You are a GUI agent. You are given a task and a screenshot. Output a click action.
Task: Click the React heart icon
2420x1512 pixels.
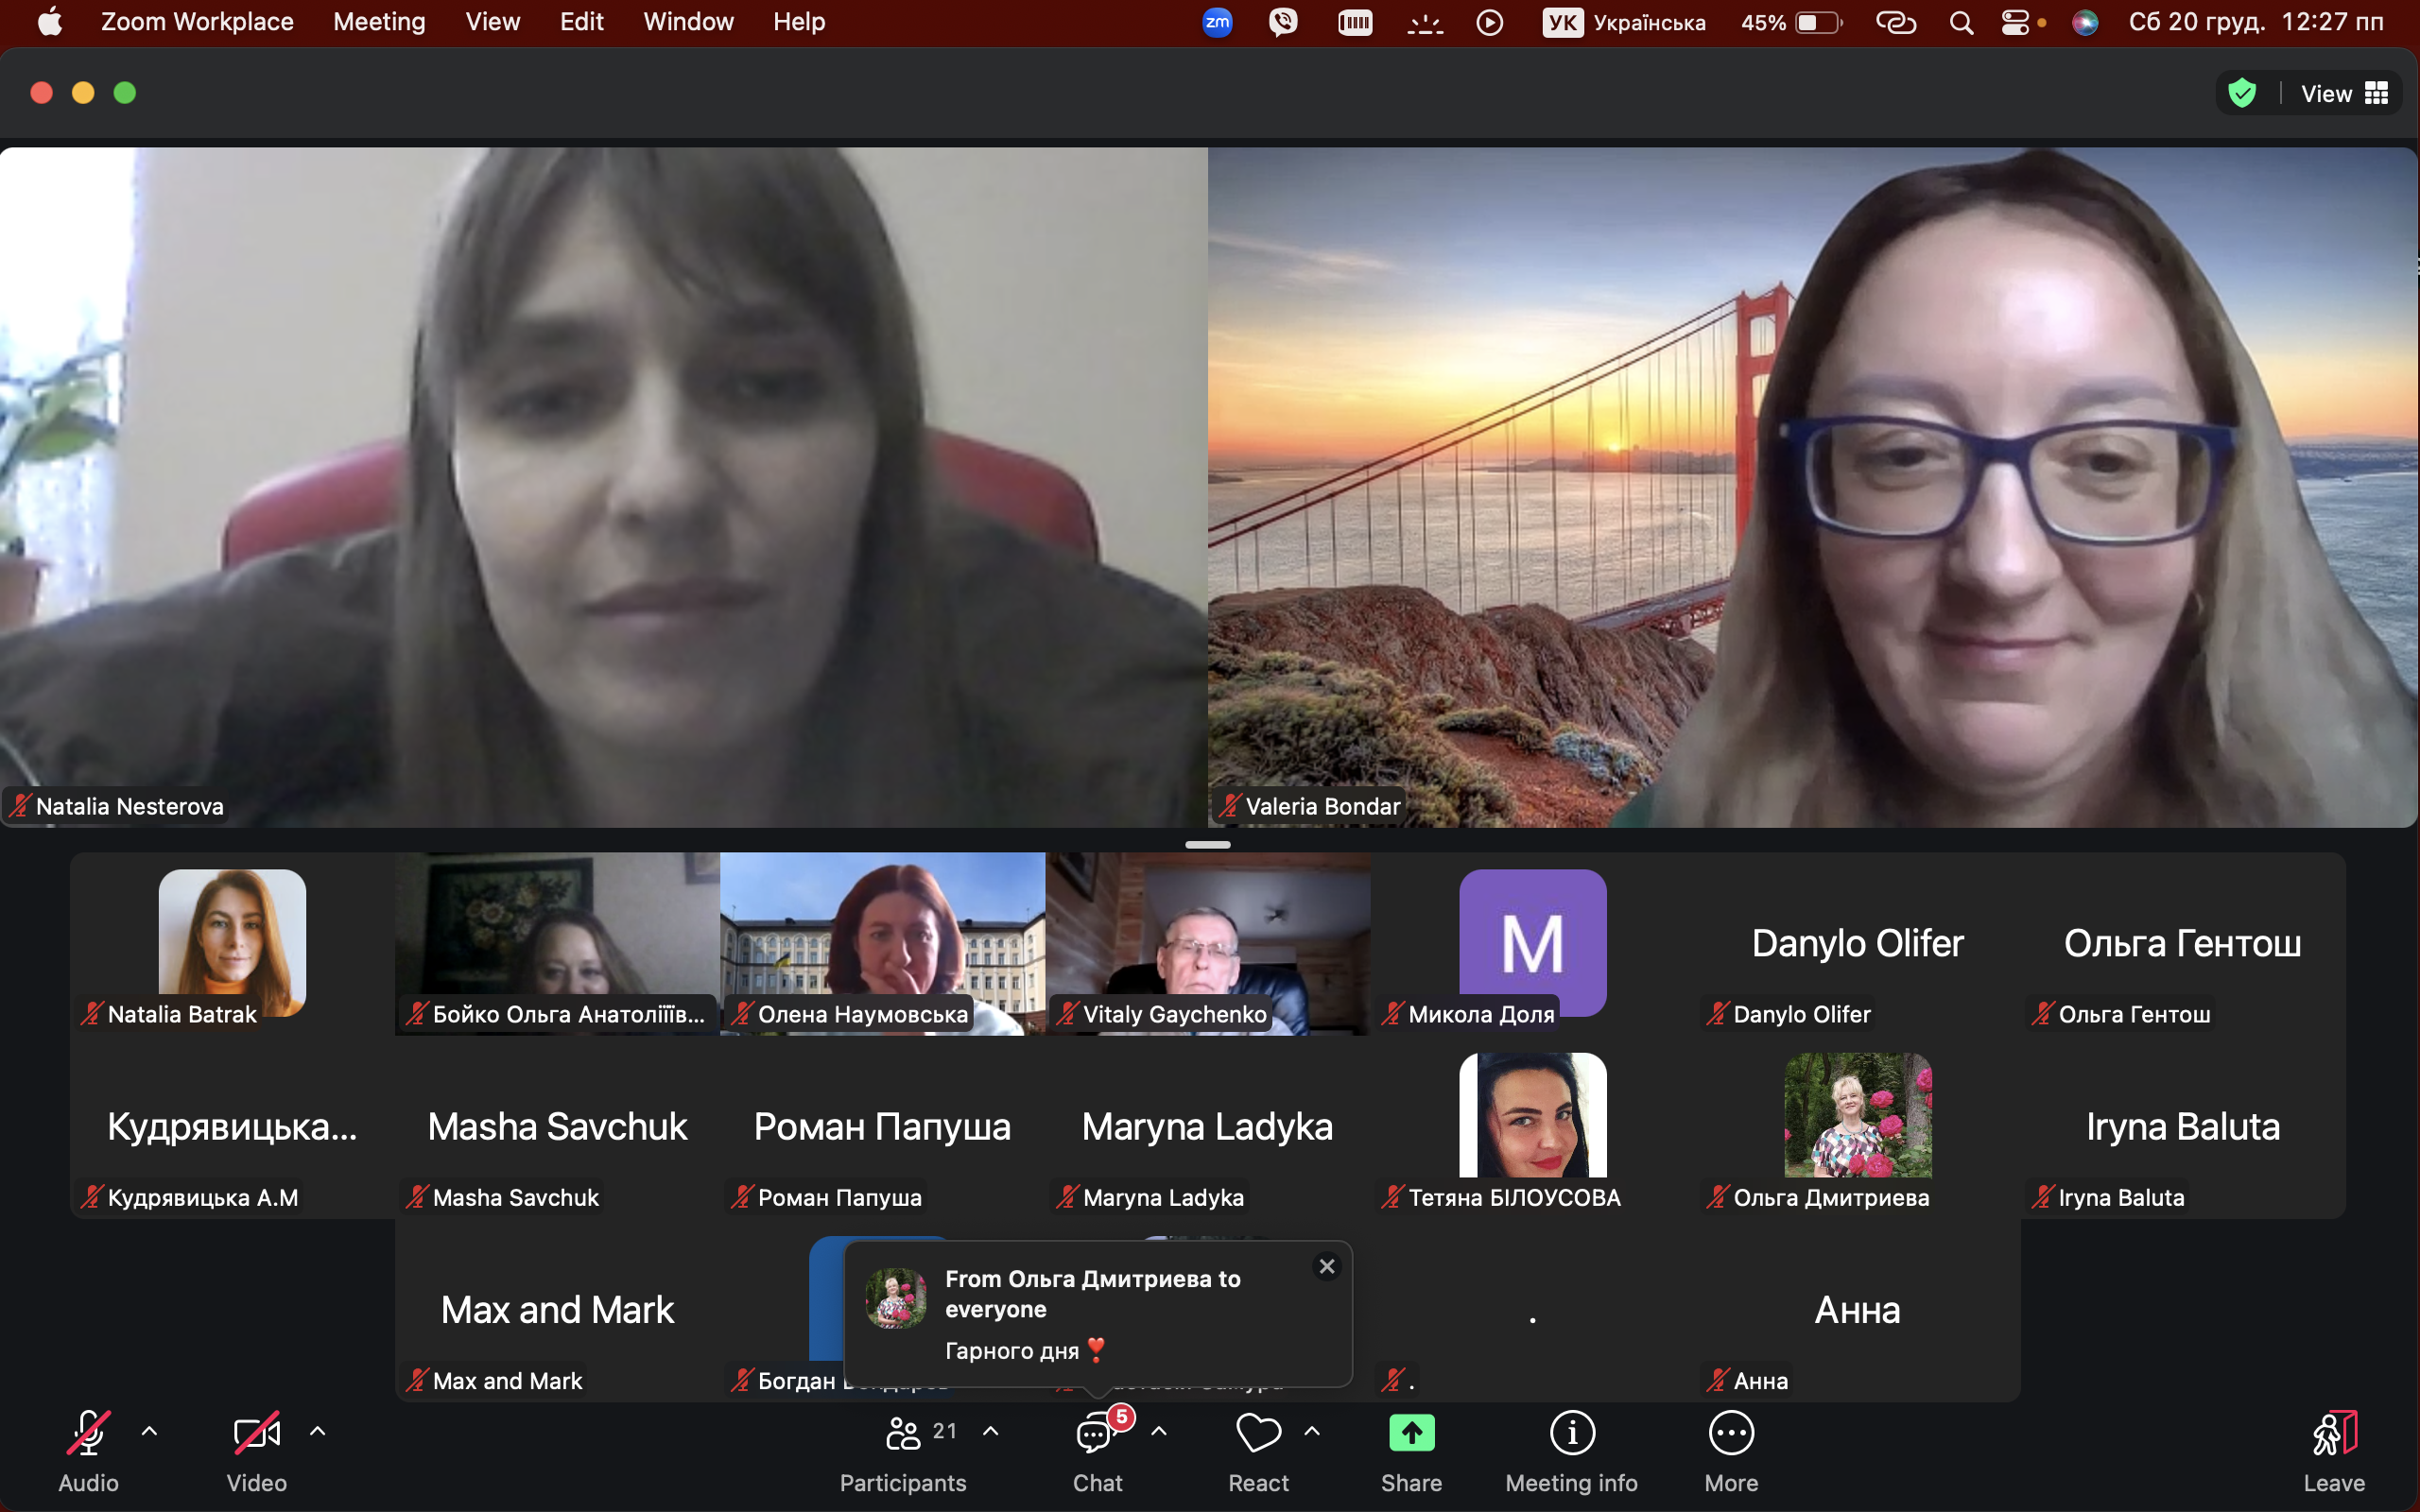[x=1258, y=1434]
